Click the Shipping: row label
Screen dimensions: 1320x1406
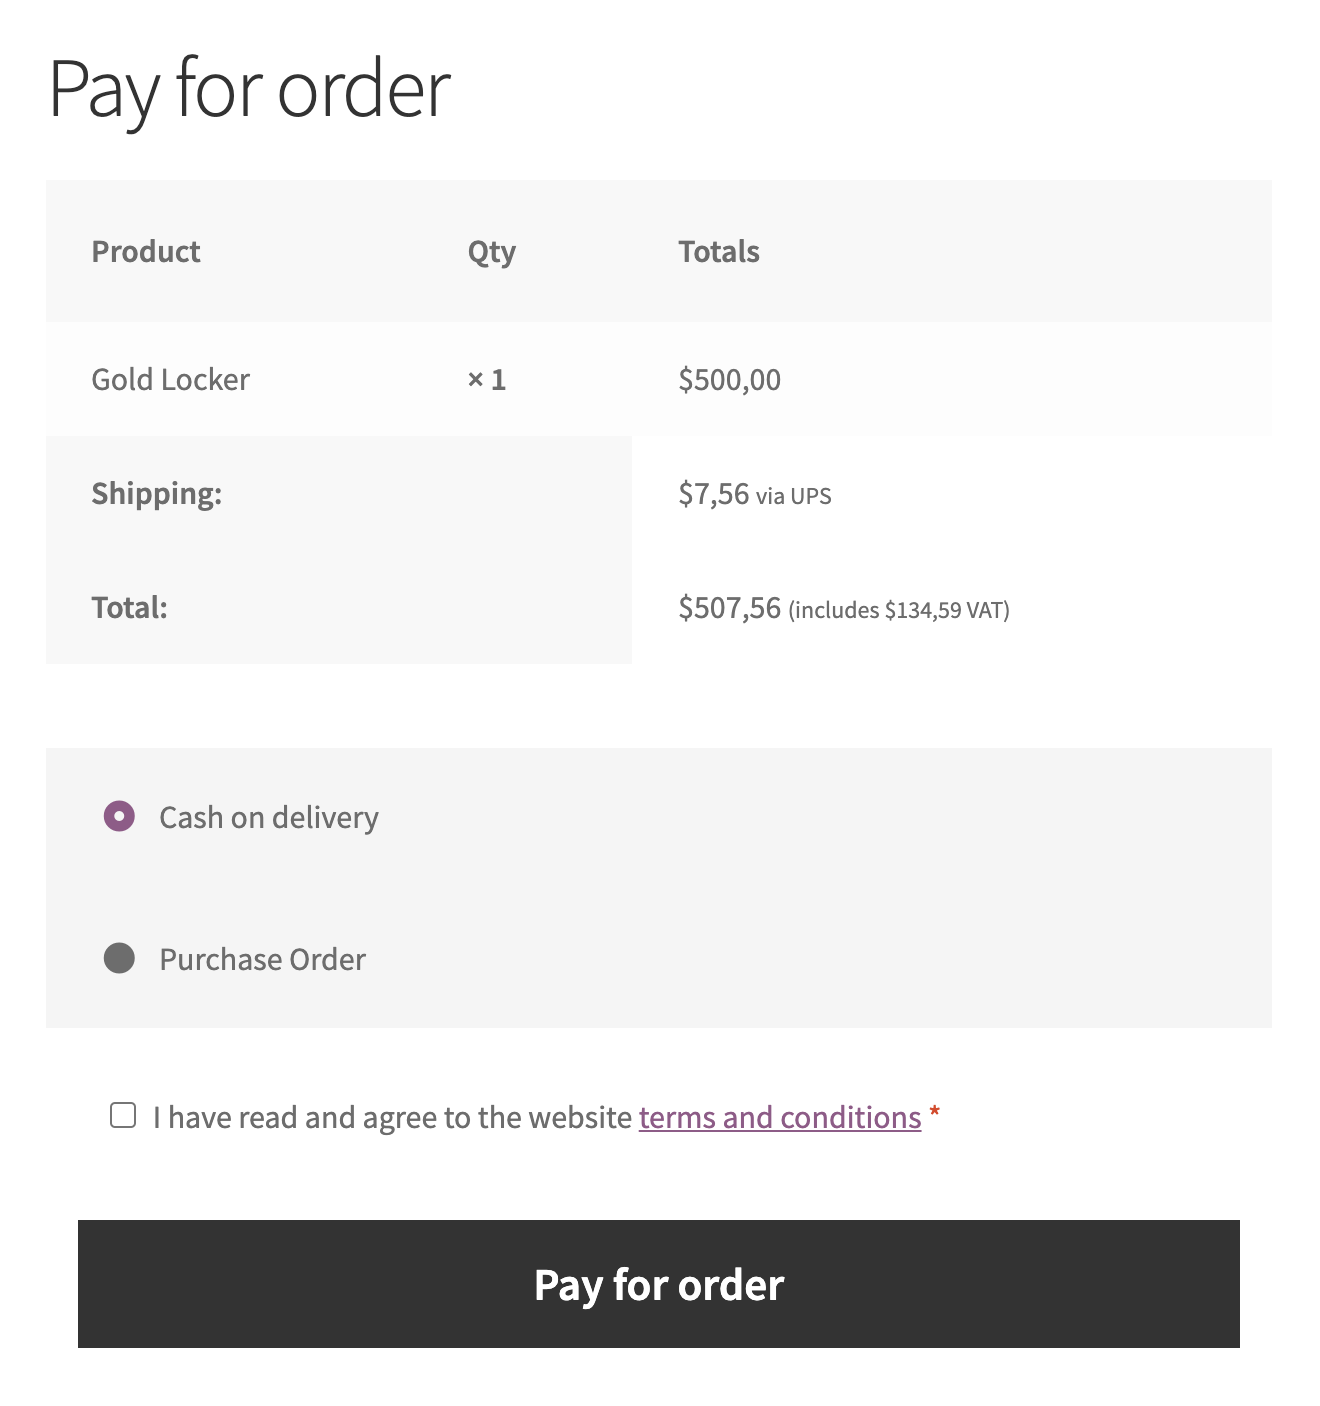(x=156, y=494)
